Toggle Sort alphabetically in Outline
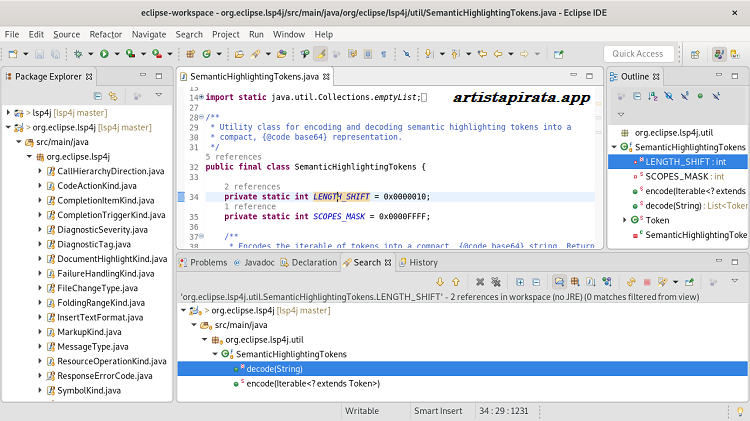750x421 pixels. [653, 96]
